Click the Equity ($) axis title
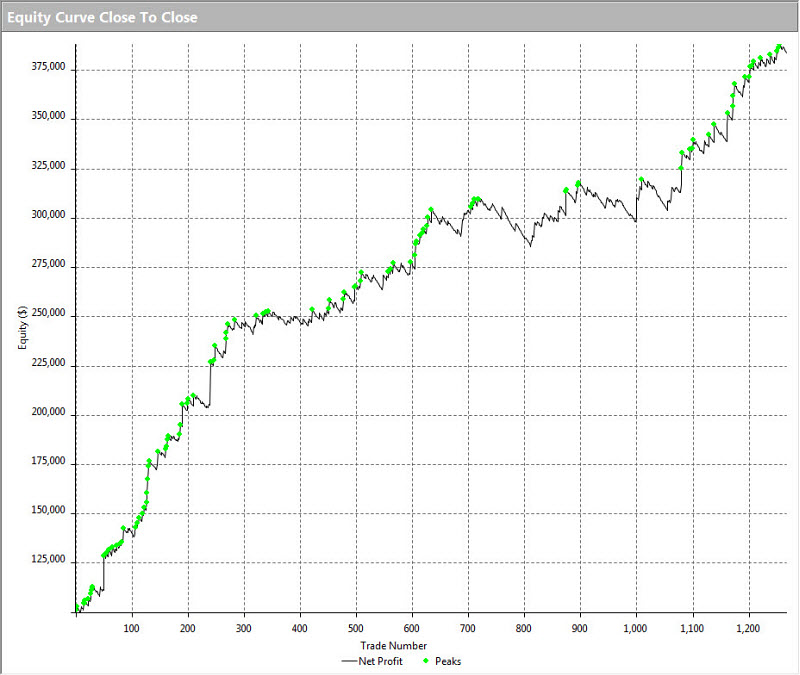 point(22,328)
